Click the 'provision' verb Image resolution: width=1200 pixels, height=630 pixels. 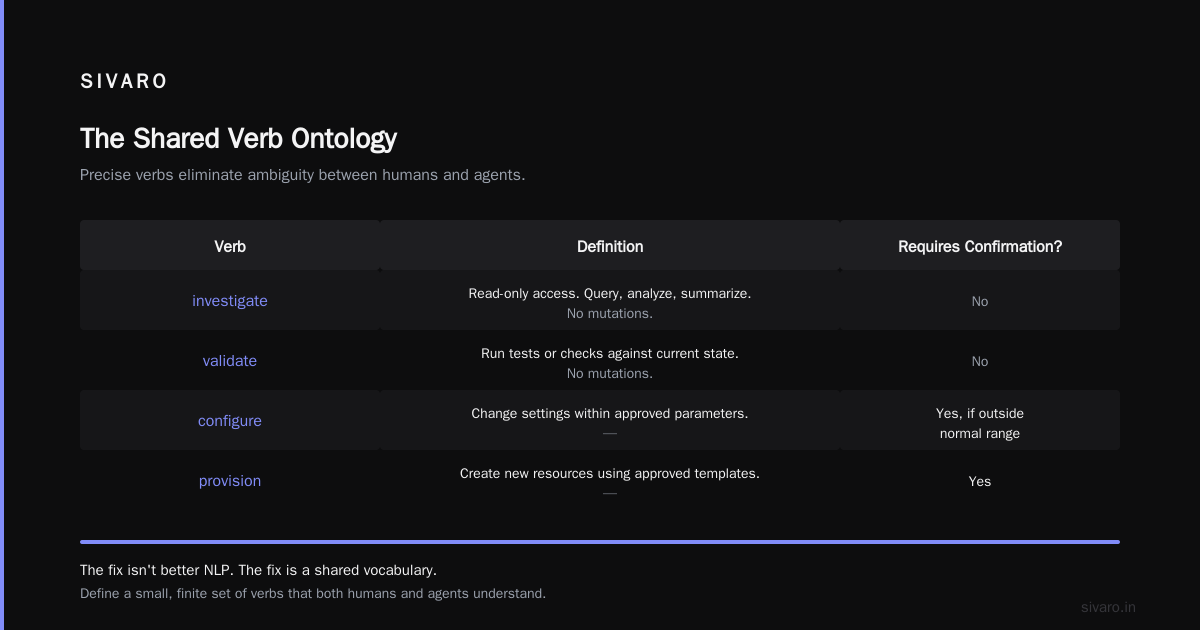tap(230, 481)
